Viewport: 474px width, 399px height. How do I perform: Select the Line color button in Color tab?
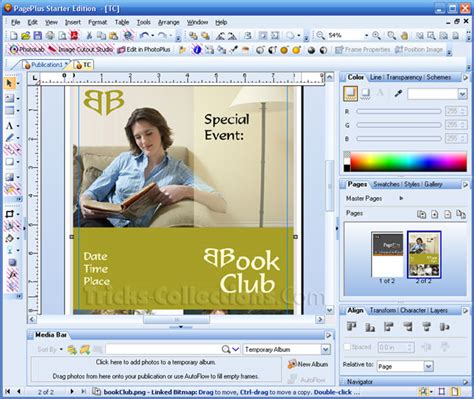(366, 94)
